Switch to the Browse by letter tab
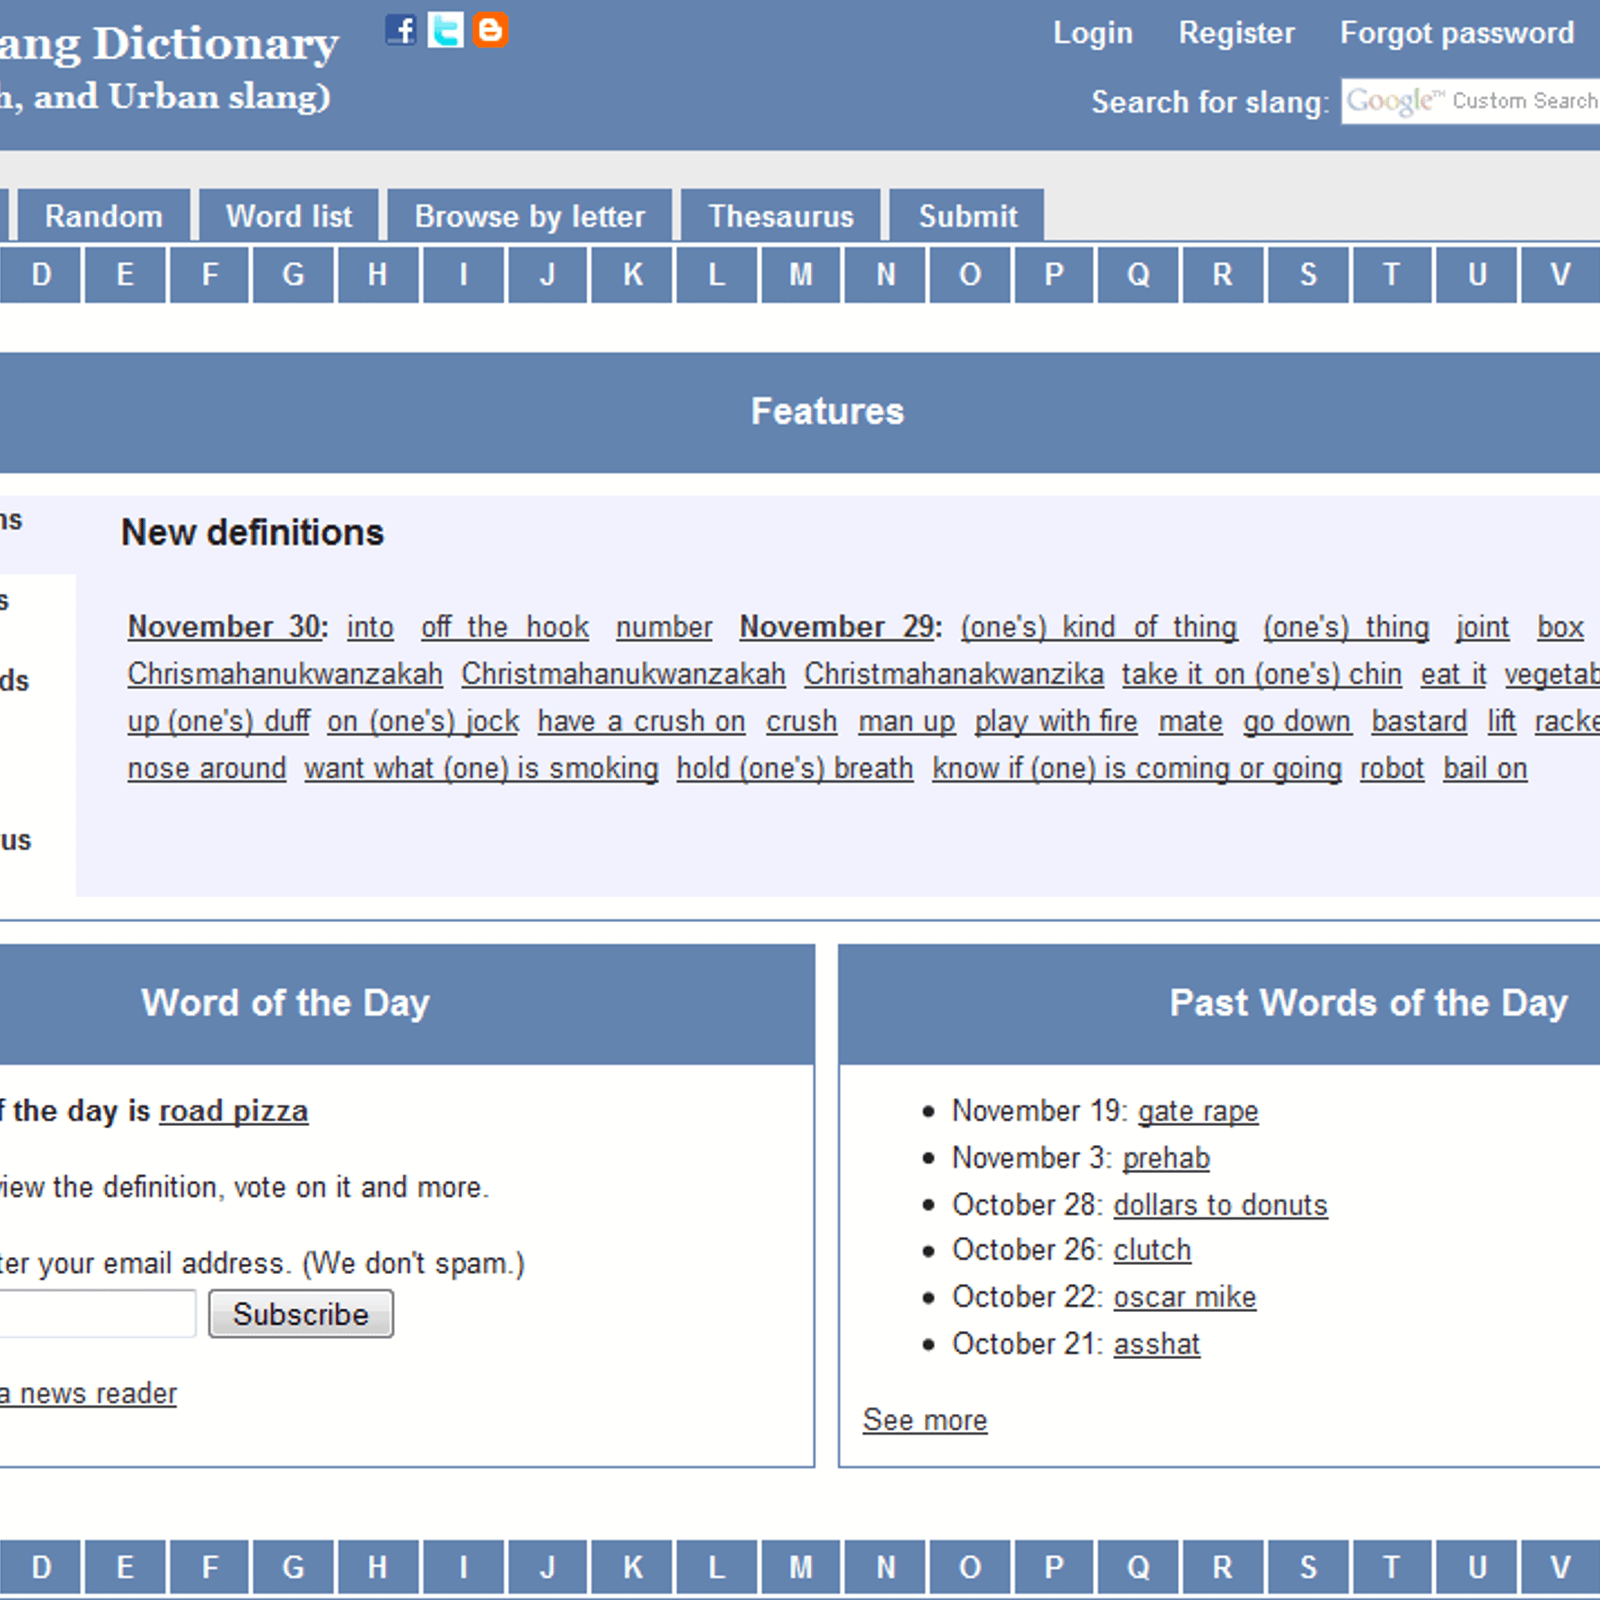This screenshot has width=1600, height=1600. pos(530,215)
